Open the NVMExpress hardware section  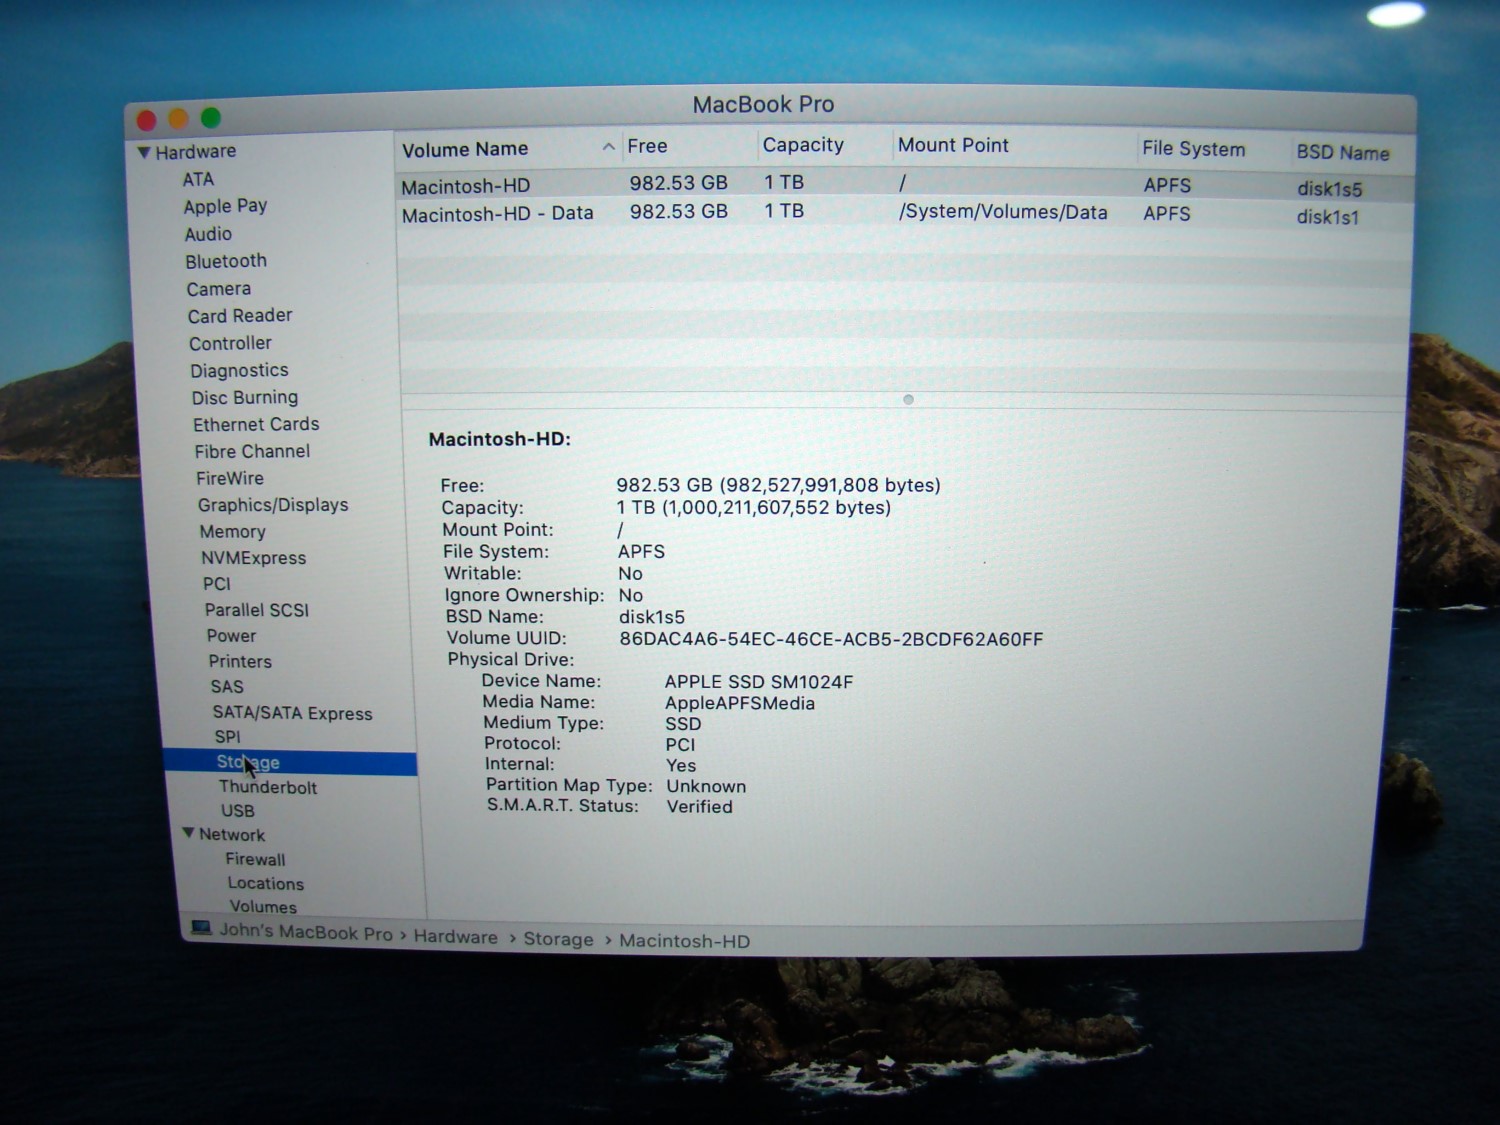253,558
